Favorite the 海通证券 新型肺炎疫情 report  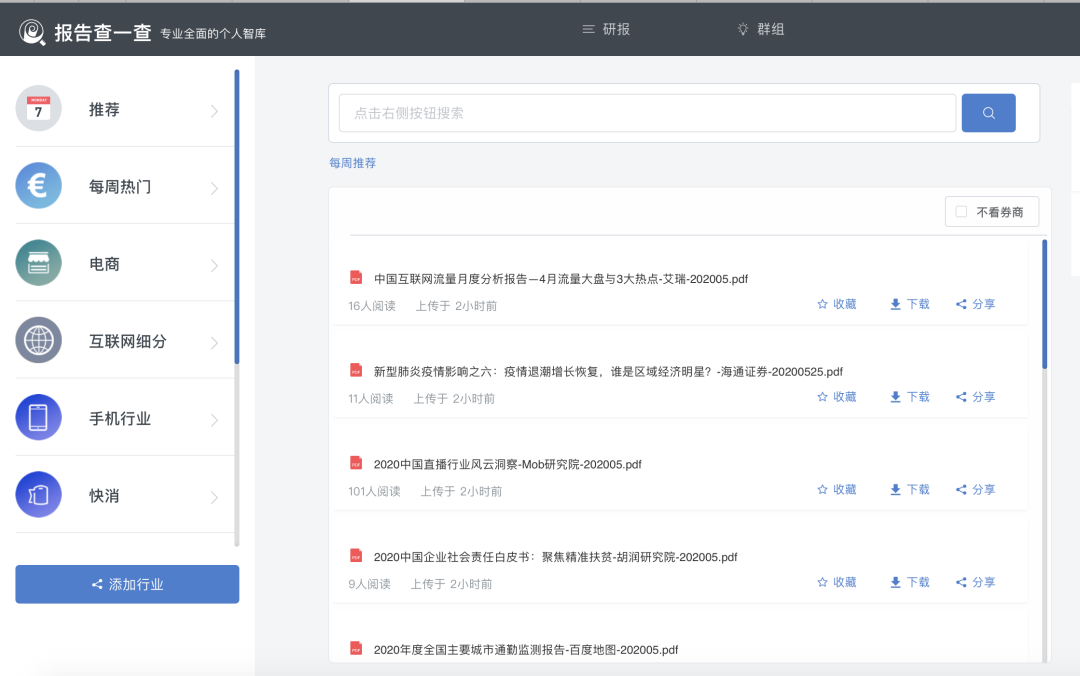click(837, 397)
